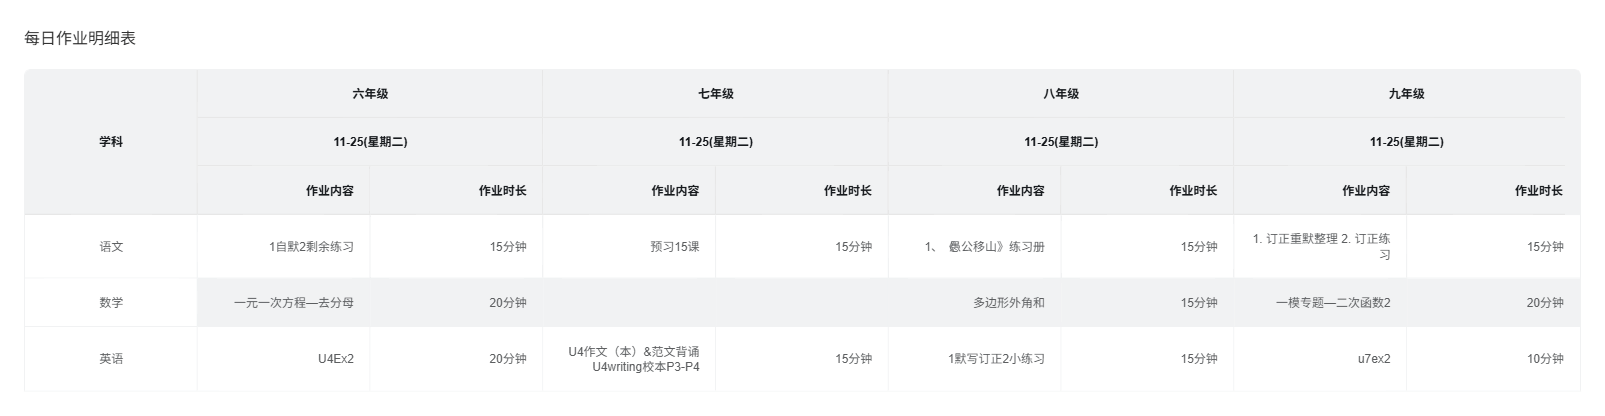Select the 1默写订正2小练习 cell
Screen dimensions: 1605x416
click(x=996, y=359)
